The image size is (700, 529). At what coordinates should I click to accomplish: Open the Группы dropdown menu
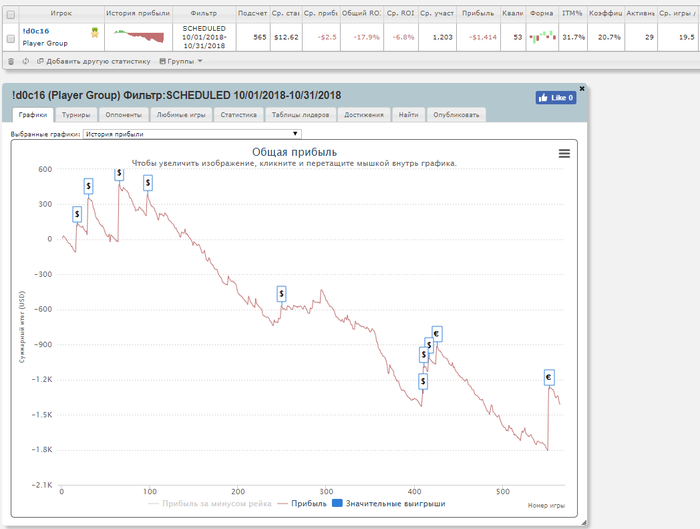(x=181, y=61)
